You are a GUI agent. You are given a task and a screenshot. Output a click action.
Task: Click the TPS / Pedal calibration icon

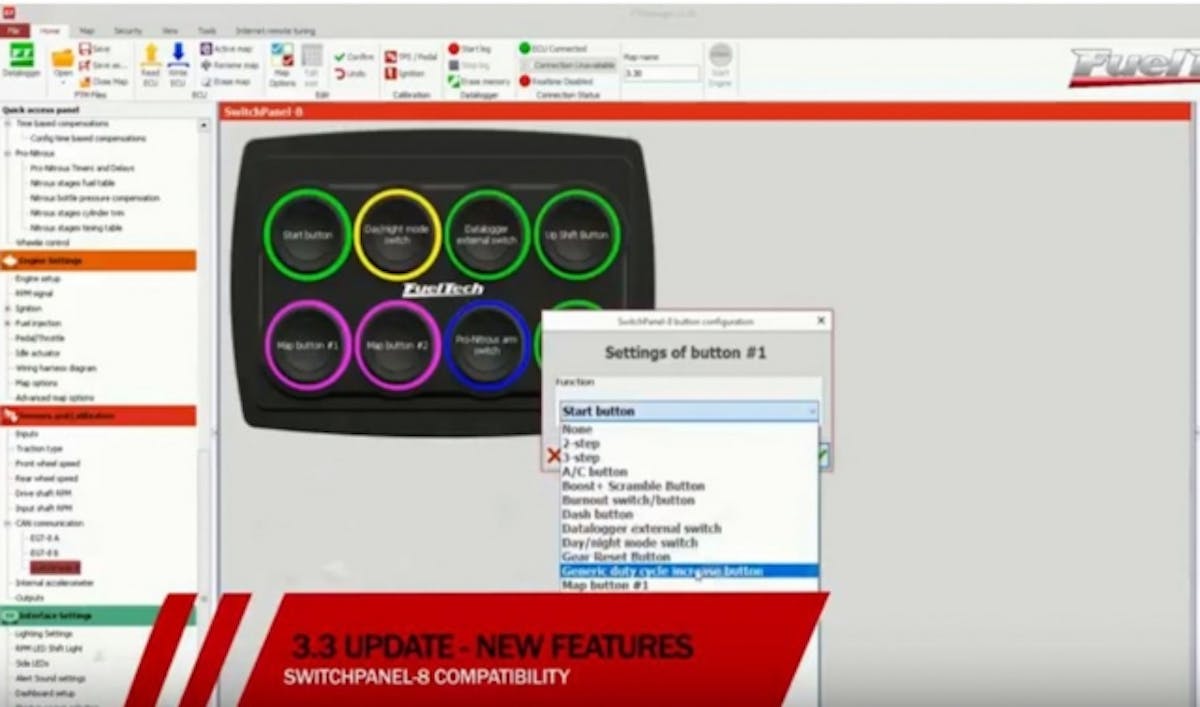point(391,57)
